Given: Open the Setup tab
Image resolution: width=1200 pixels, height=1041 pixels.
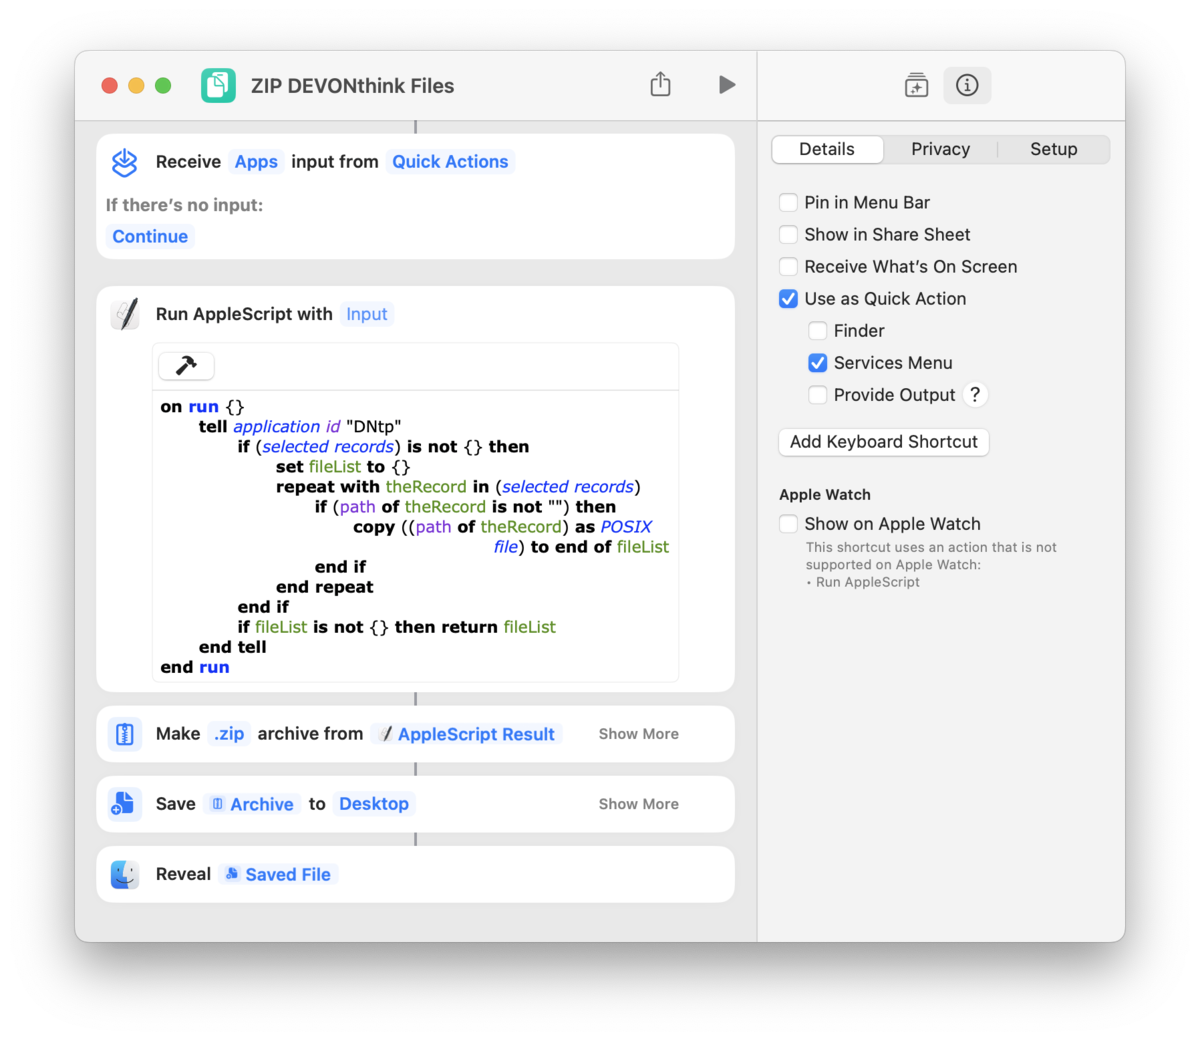Looking at the screenshot, I should [1053, 149].
